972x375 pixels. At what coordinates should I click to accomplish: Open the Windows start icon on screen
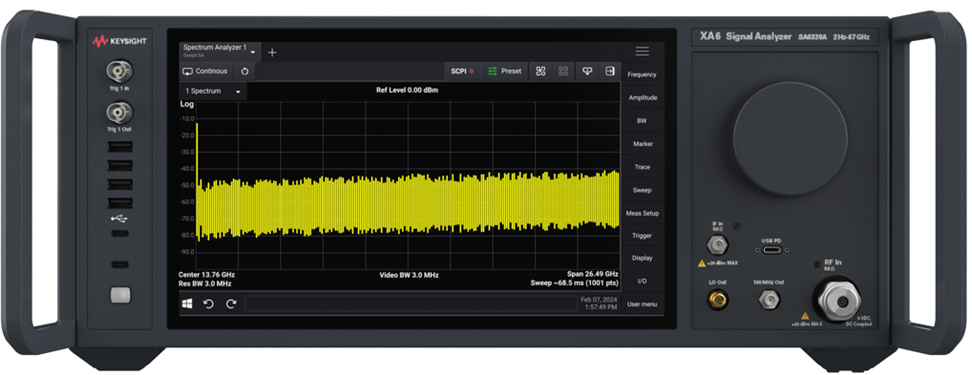coord(187,304)
